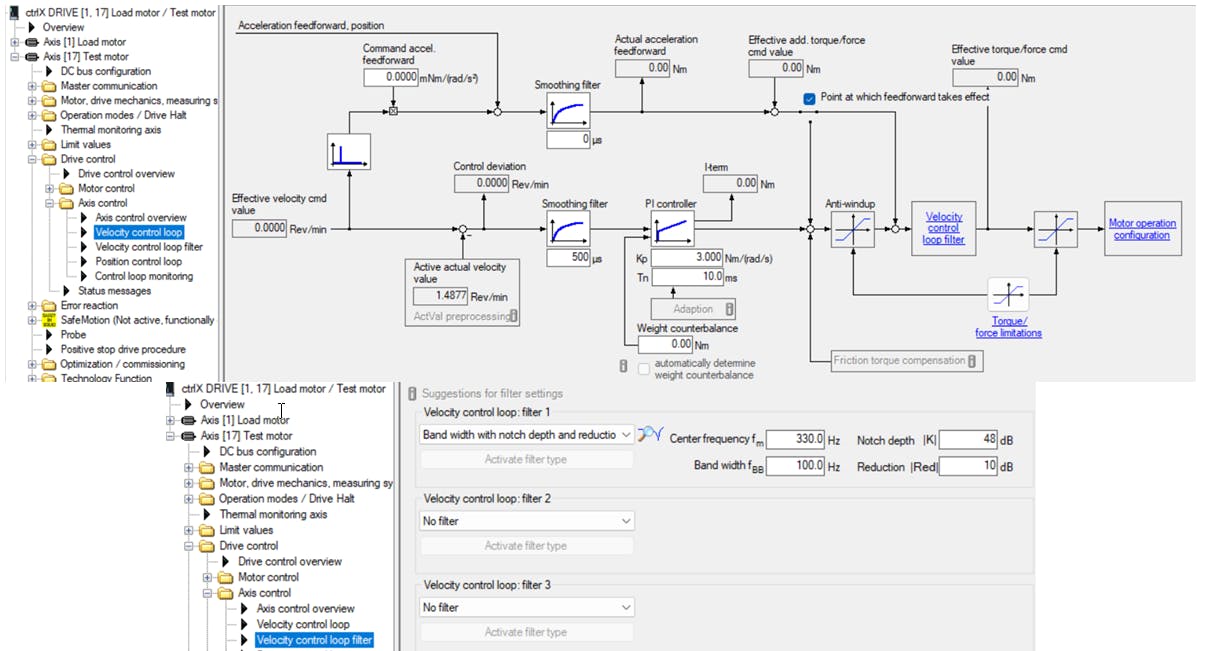The height and width of the screenshot is (651, 1206).
Task: Open the Torque/force limitations block icon
Action: pos(1008,295)
